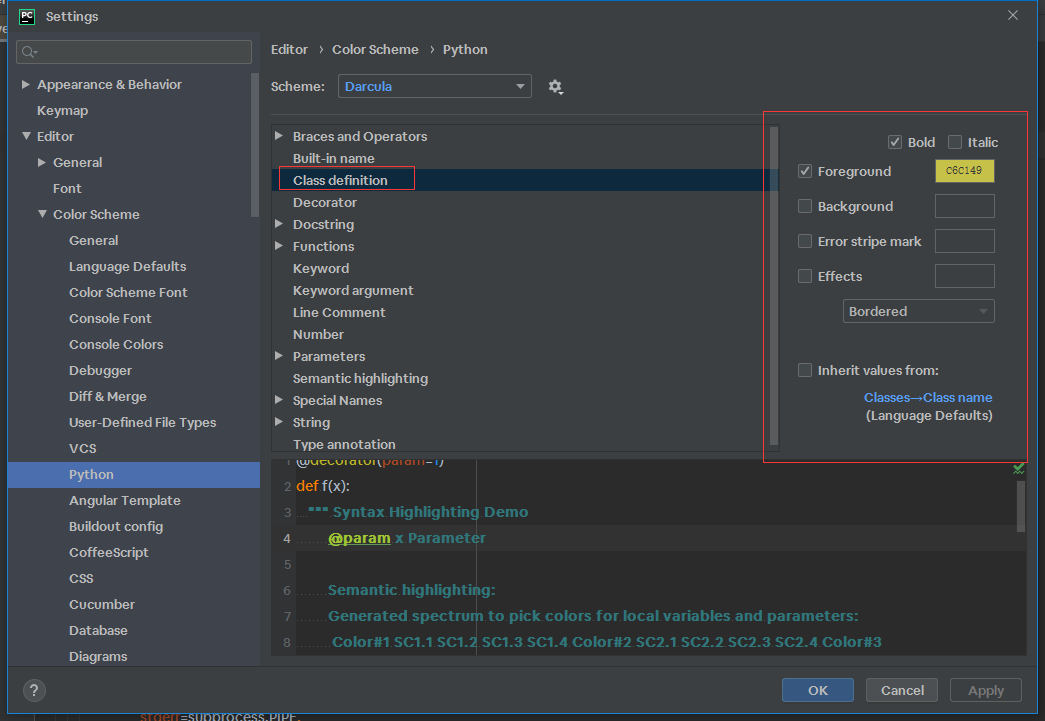This screenshot has height=721, width=1045.
Task: Select Type annotation attribute
Action: click(x=344, y=444)
